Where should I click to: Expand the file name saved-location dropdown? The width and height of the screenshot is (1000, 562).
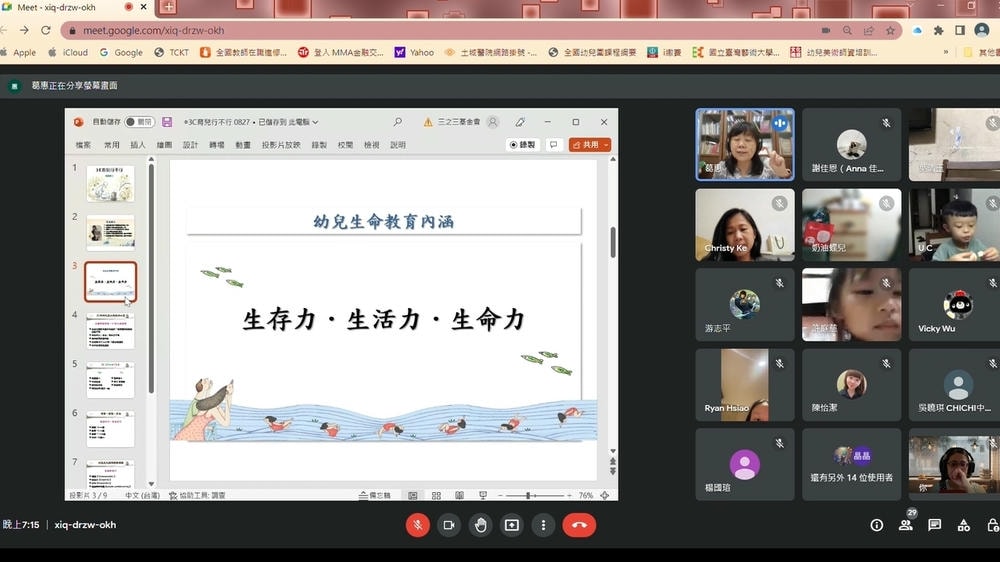point(316,122)
